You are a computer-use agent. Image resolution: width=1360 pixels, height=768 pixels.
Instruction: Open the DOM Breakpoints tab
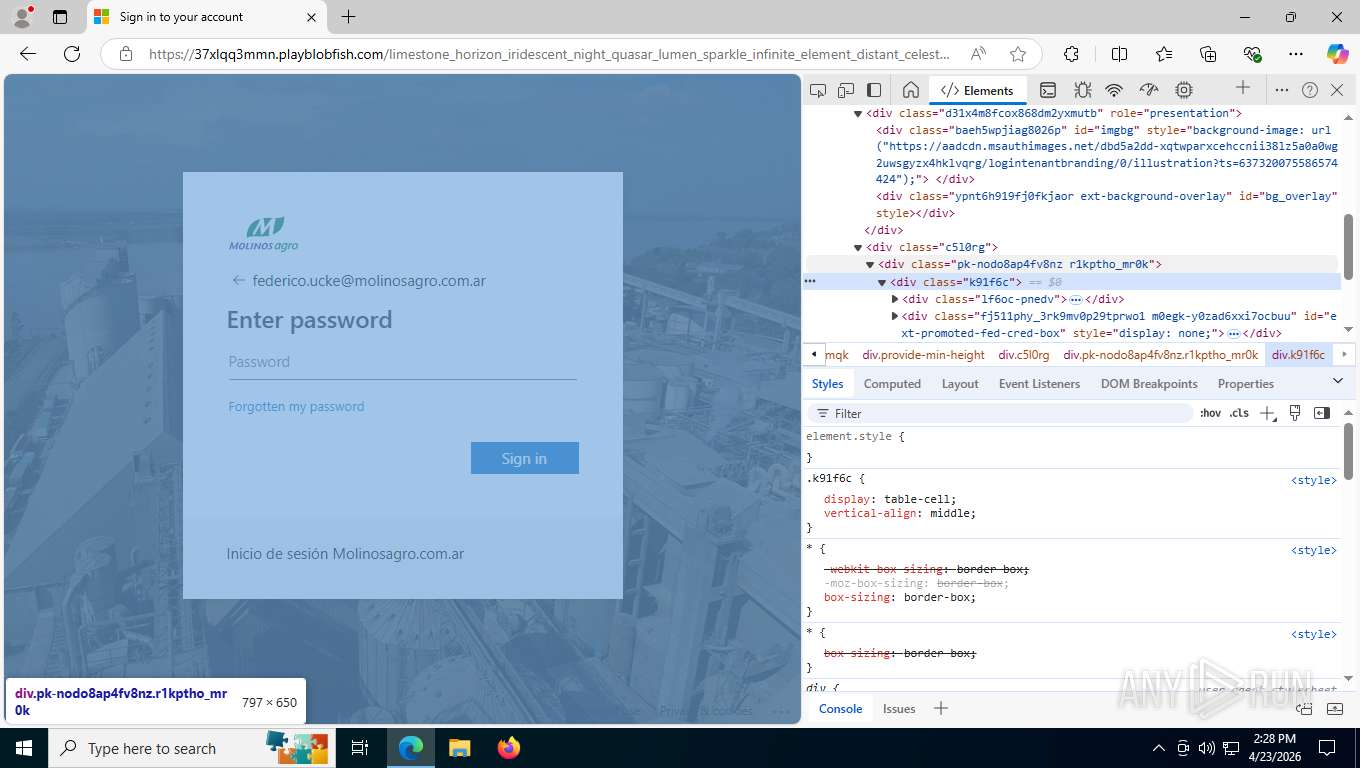click(1149, 384)
